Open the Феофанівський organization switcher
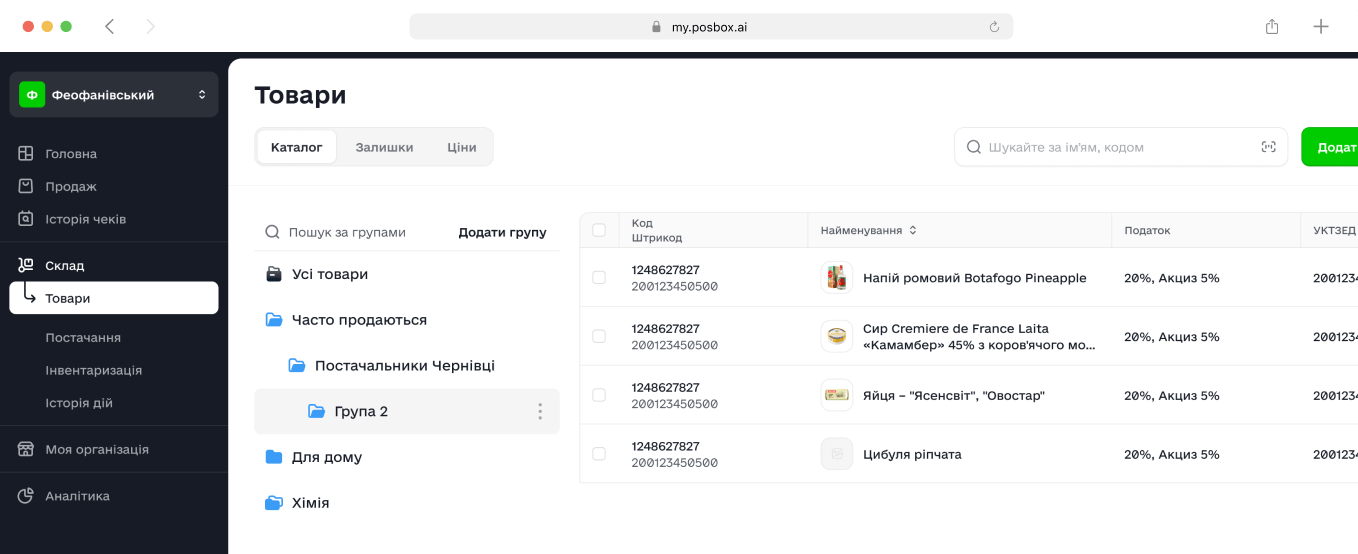Image resolution: width=1358 pixels, height=554 pixels. pos(114,95)
